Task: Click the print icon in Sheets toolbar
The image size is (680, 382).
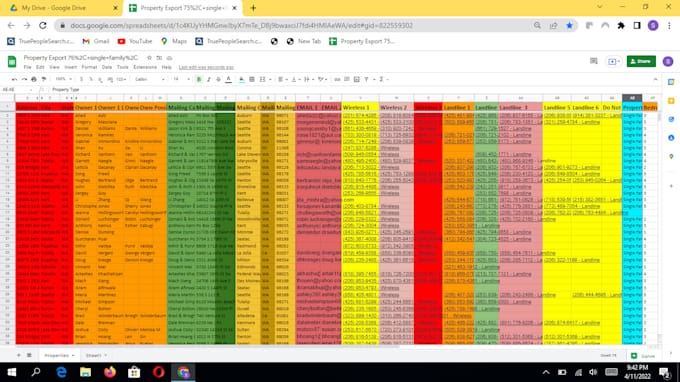Action: 34,79
